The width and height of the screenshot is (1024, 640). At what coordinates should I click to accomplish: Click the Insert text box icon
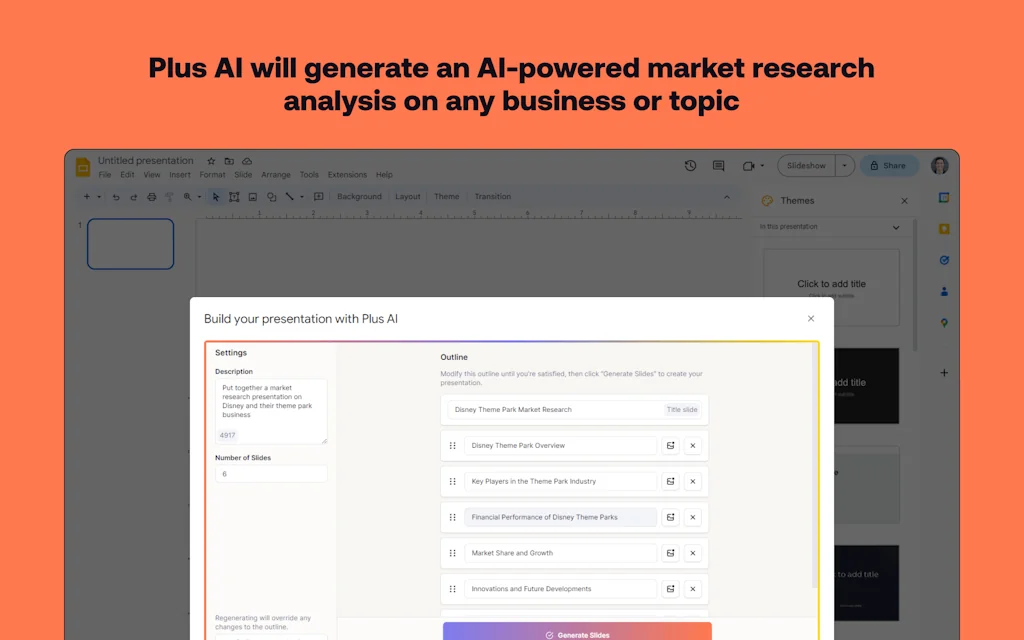click(x=234, y=197)
